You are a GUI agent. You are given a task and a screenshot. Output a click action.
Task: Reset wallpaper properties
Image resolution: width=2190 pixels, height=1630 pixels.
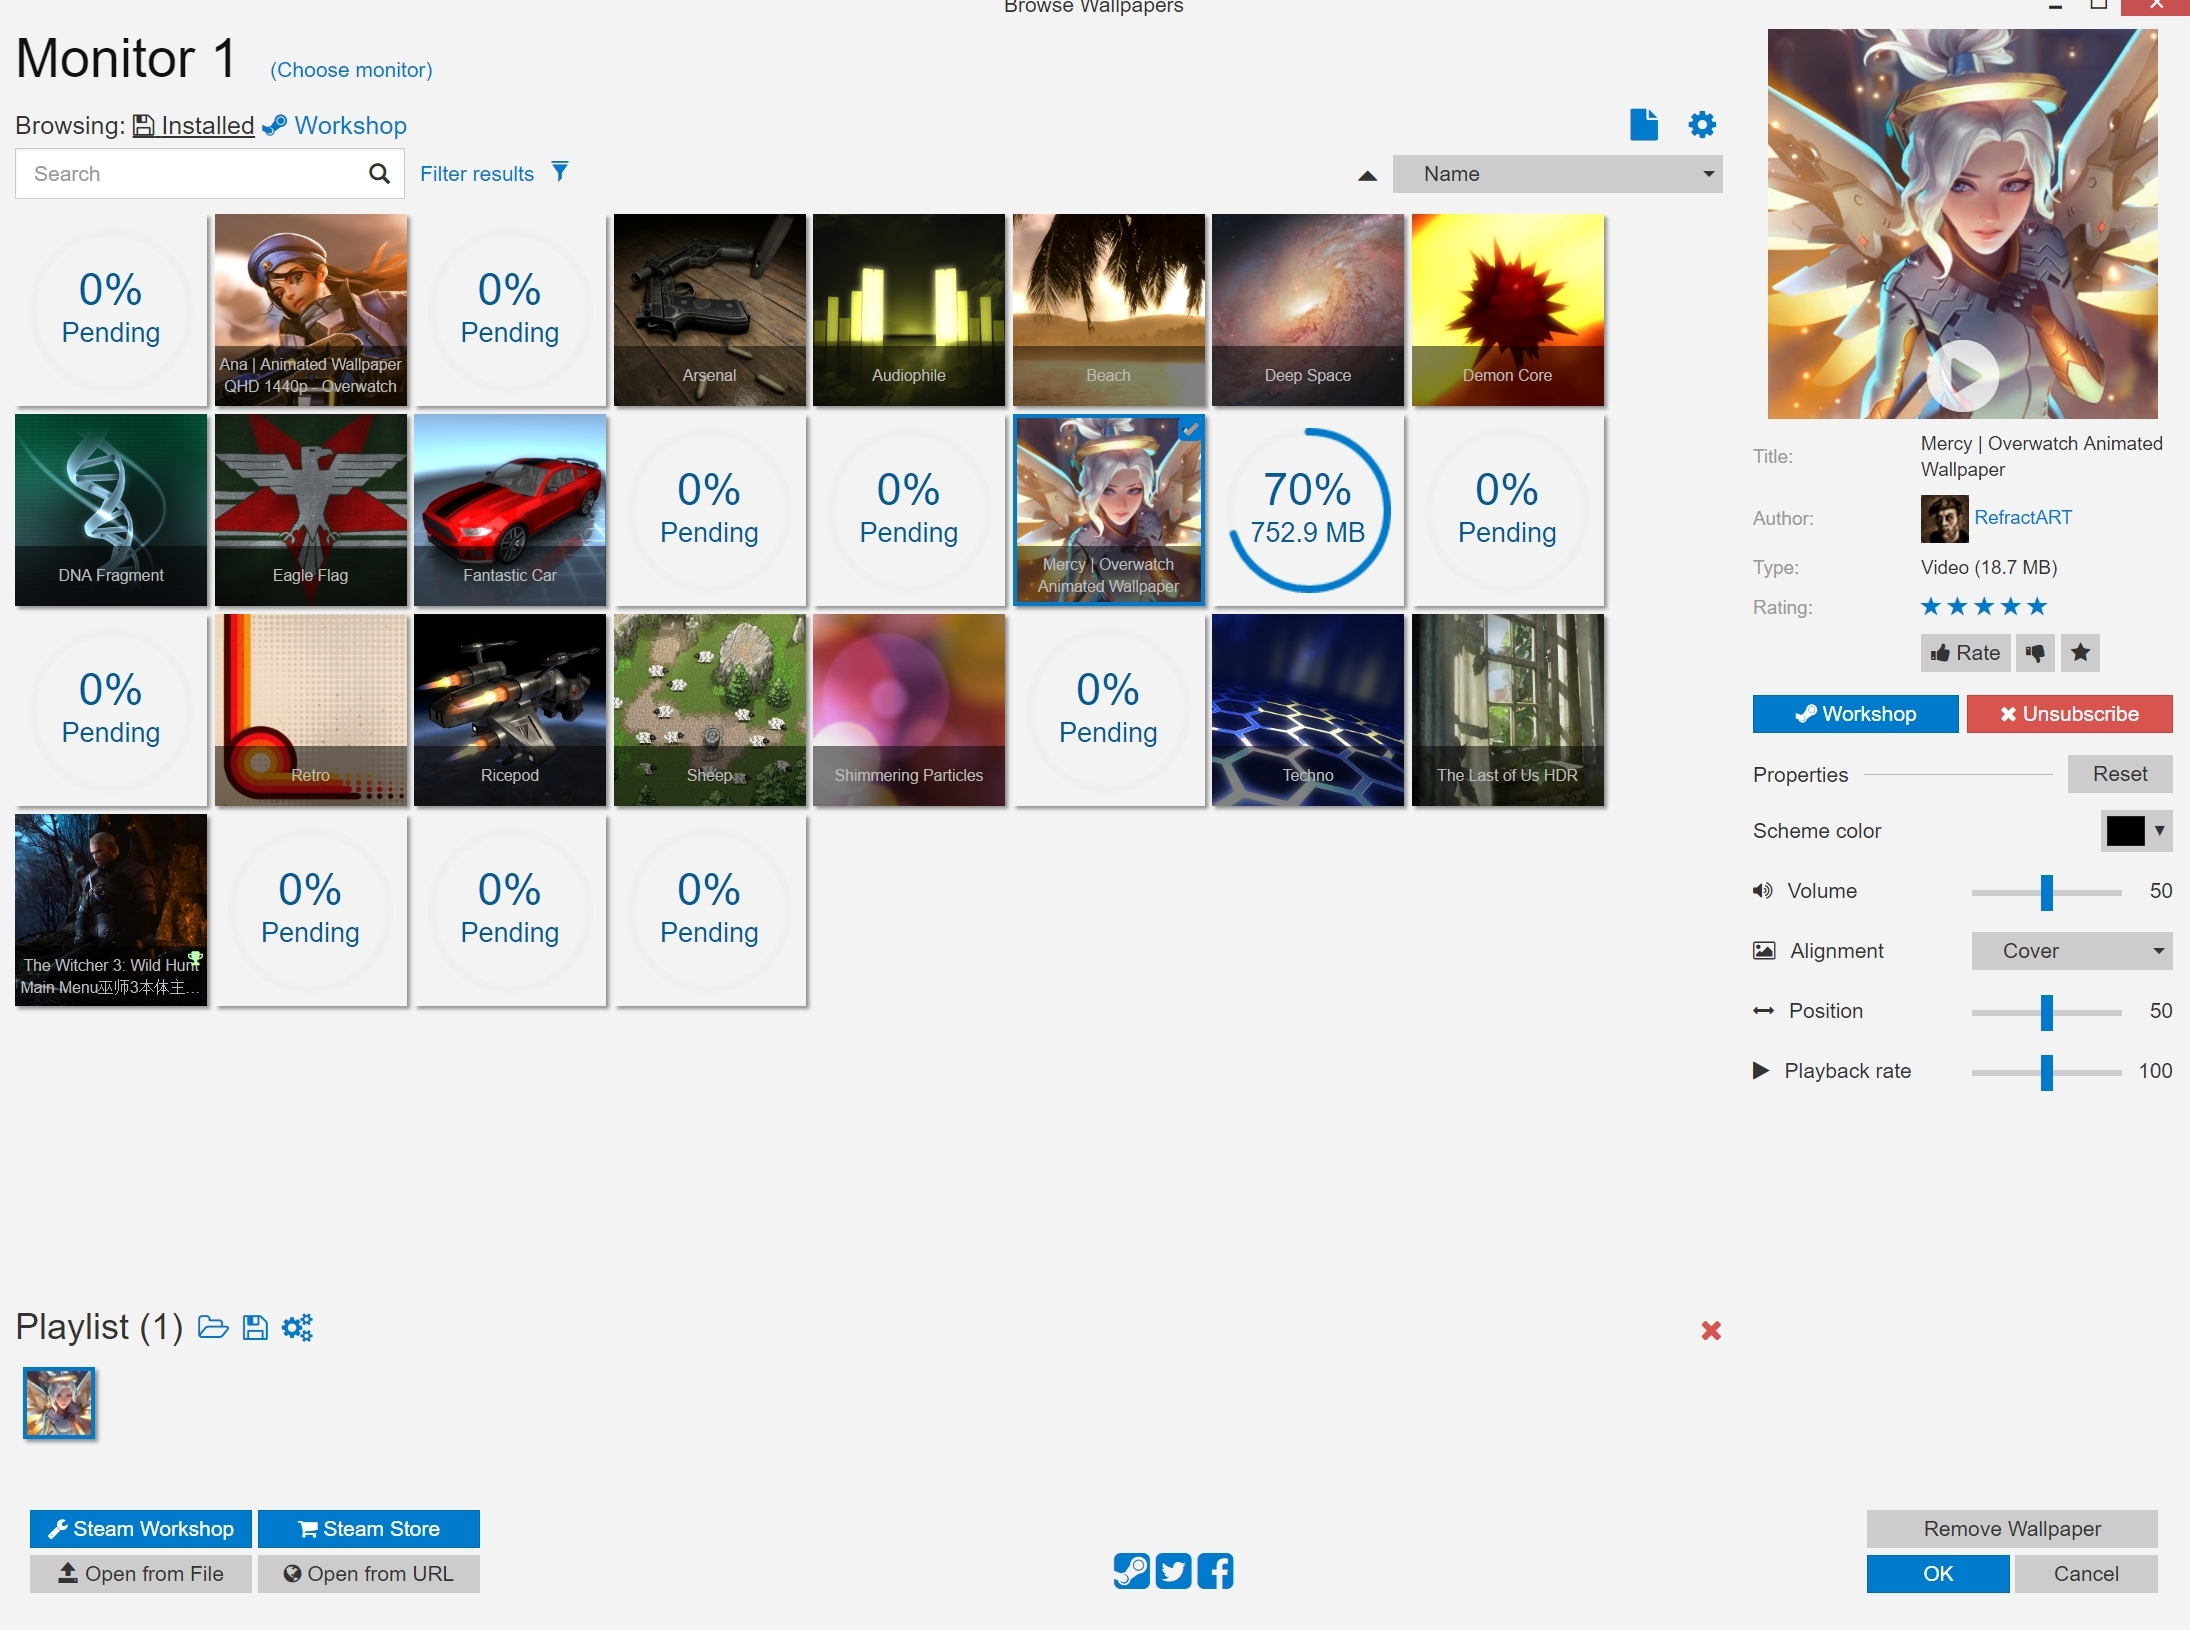pos(2120,774)
